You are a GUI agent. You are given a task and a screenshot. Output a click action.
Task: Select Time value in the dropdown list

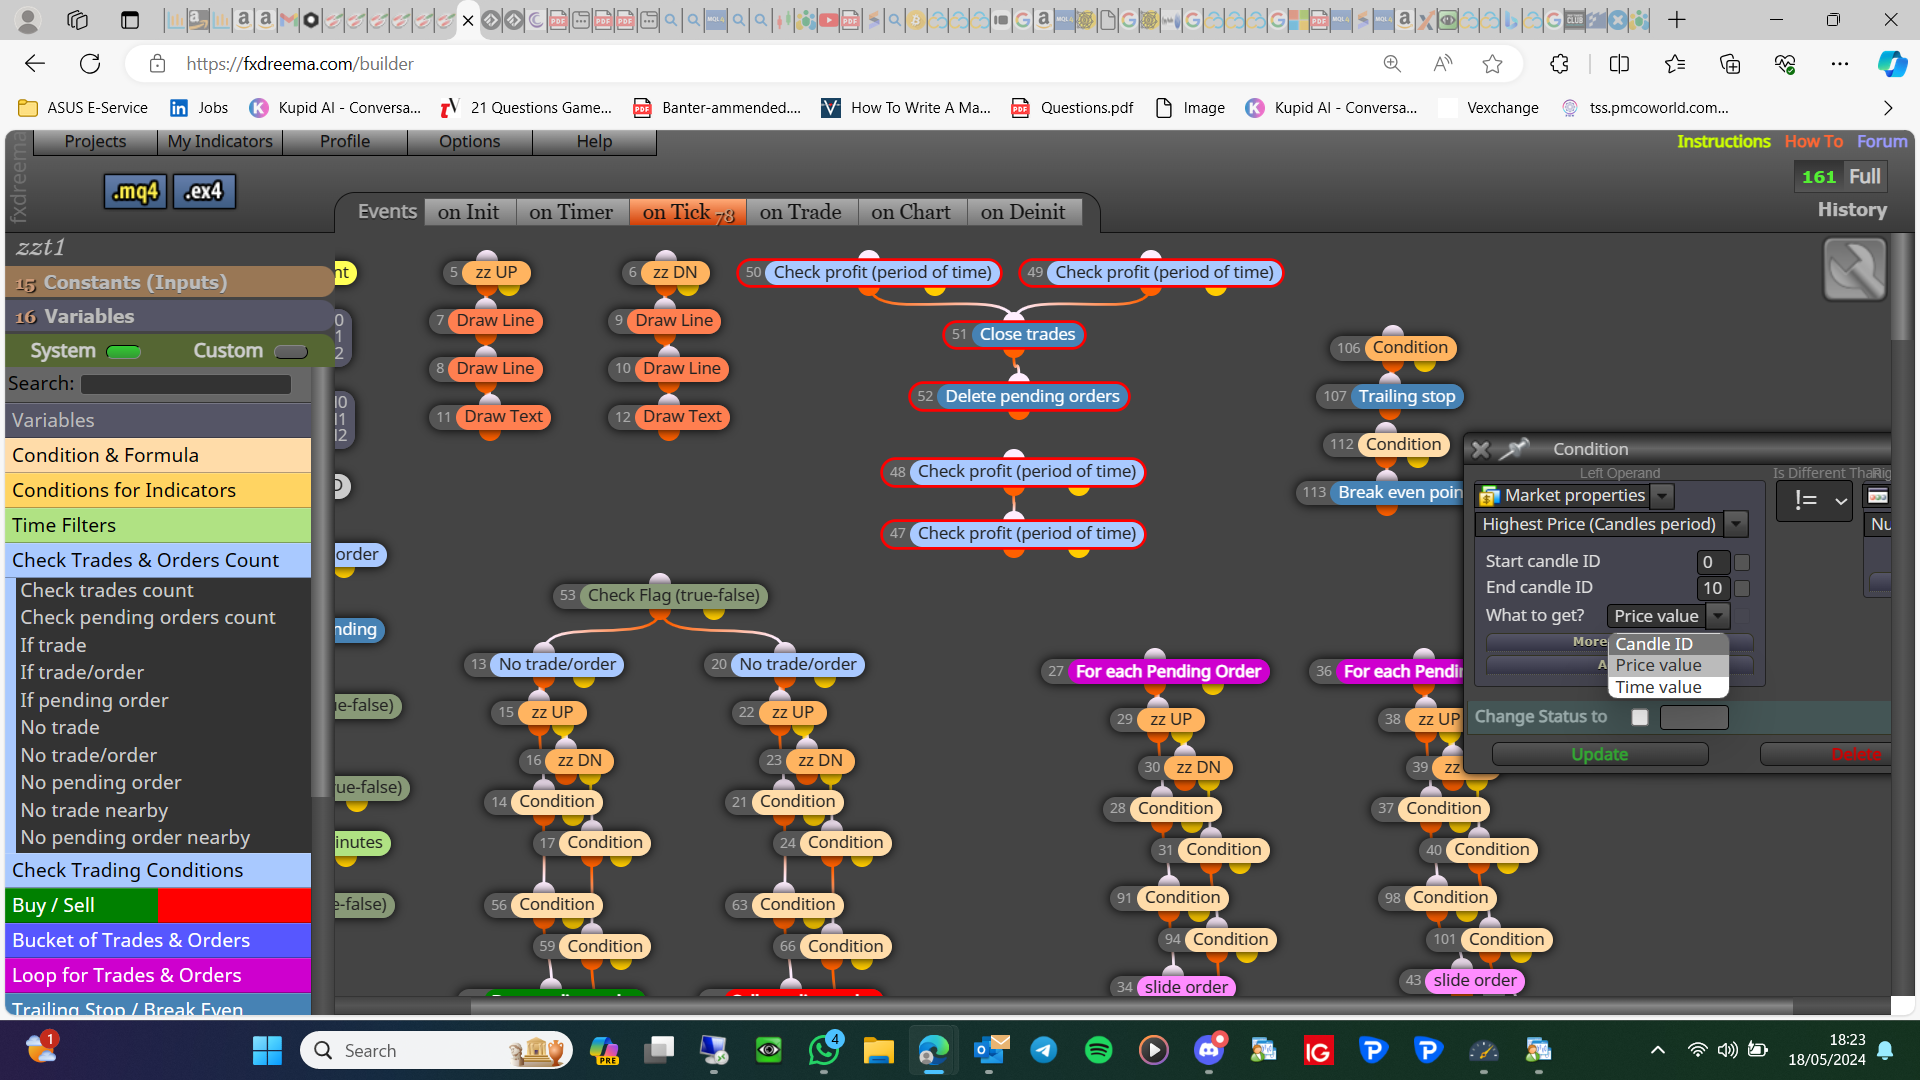(1668, 687)
